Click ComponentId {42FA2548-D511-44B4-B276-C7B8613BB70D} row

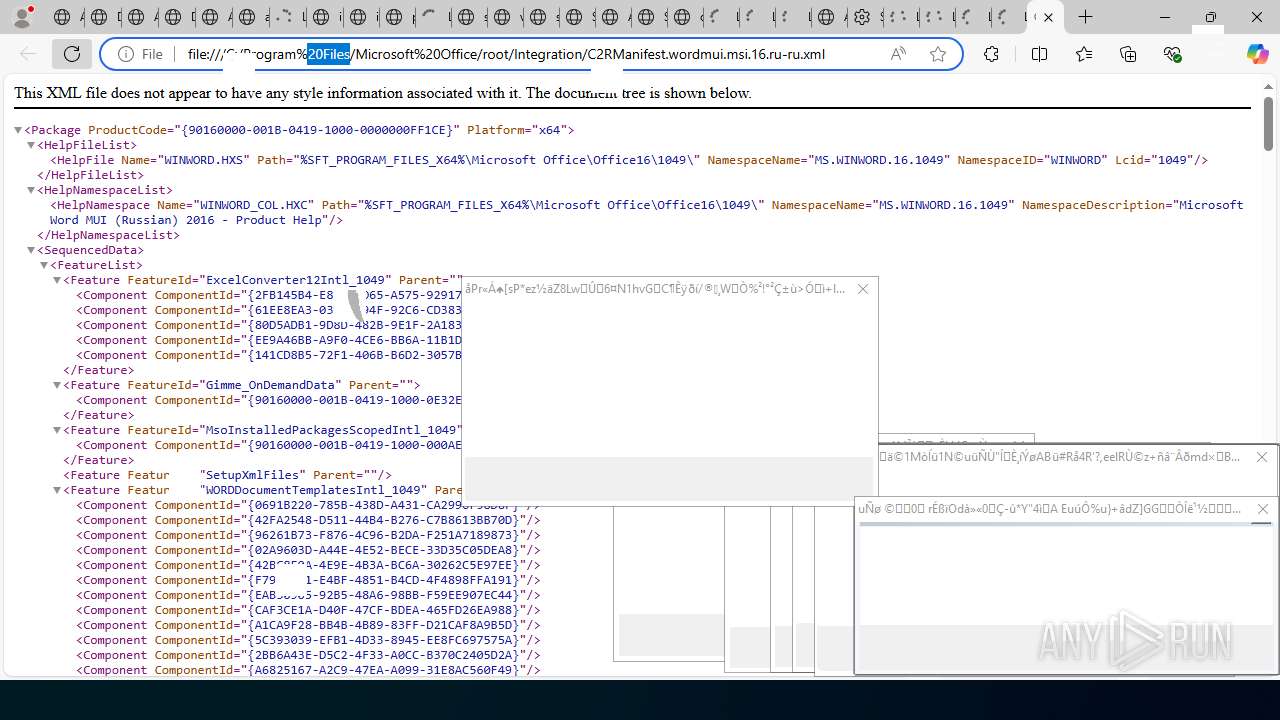pos(308,520)
